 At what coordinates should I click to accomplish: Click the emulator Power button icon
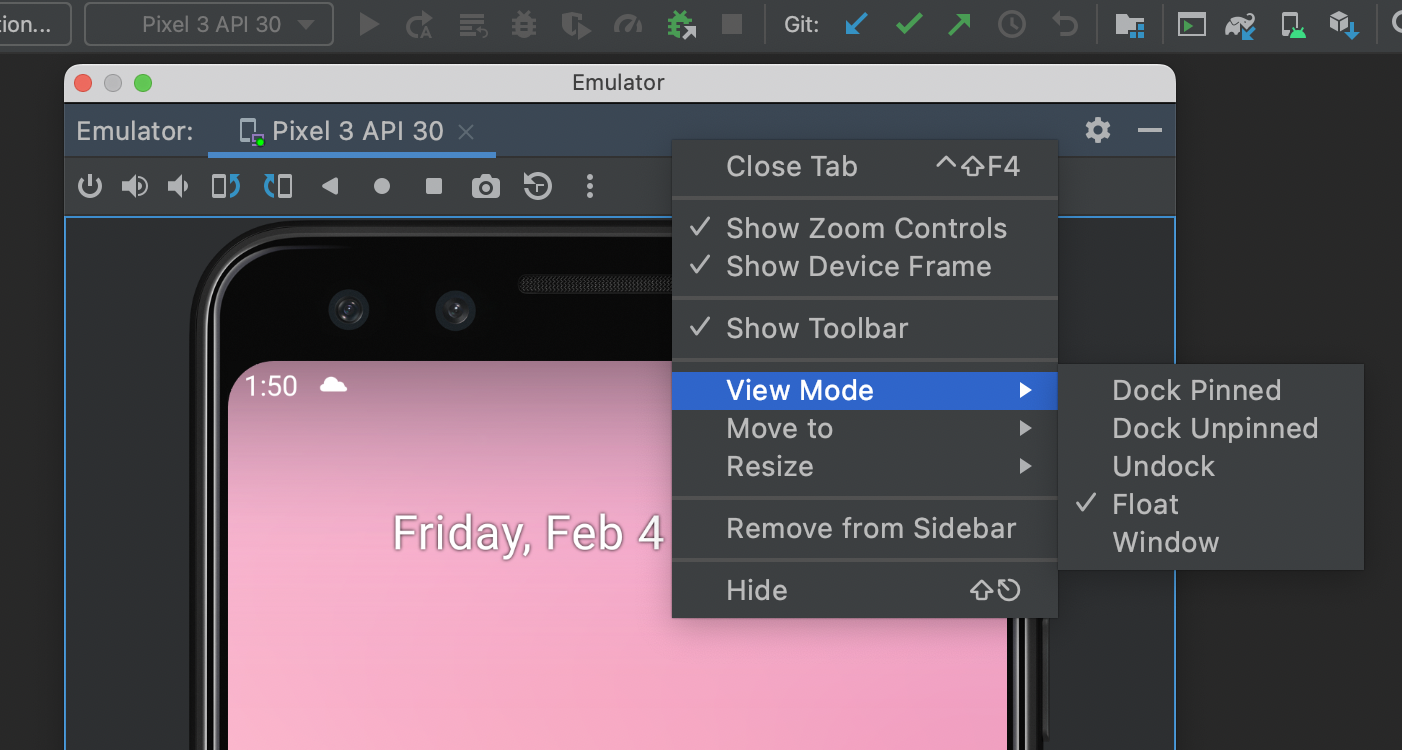90,186
